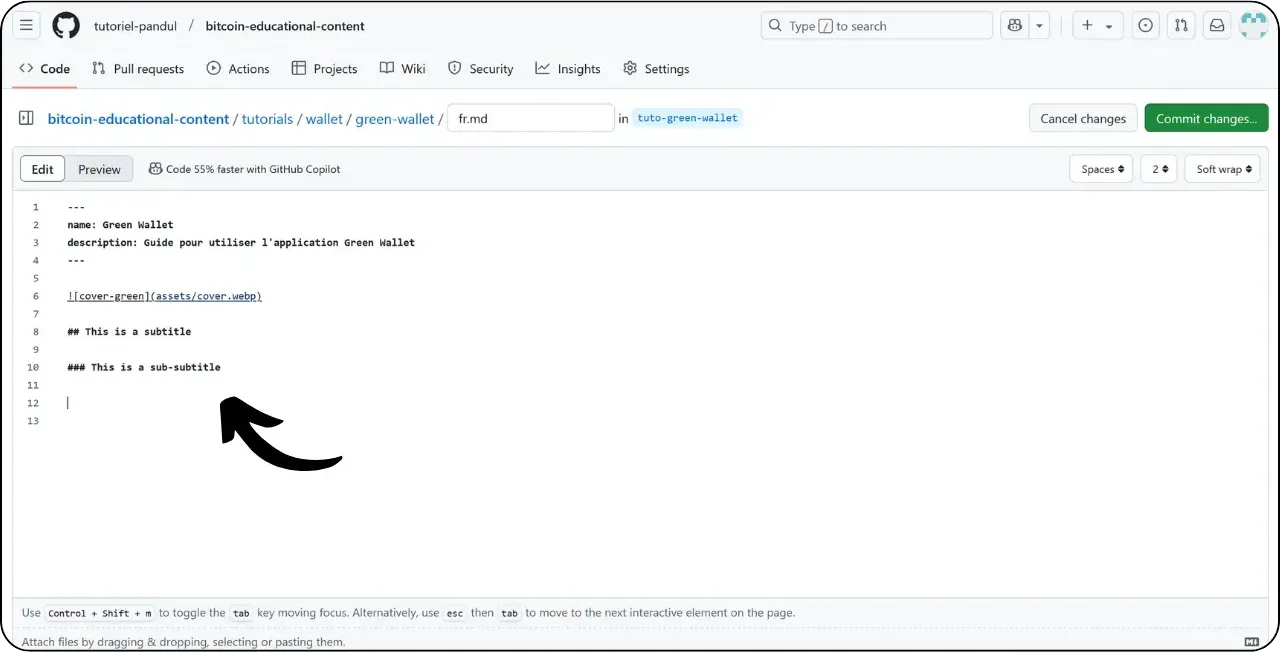This screenshot has width=1280, height=652.
Task: Change indent size via the 2 dropdown
Action: [x=1158, y=169]
